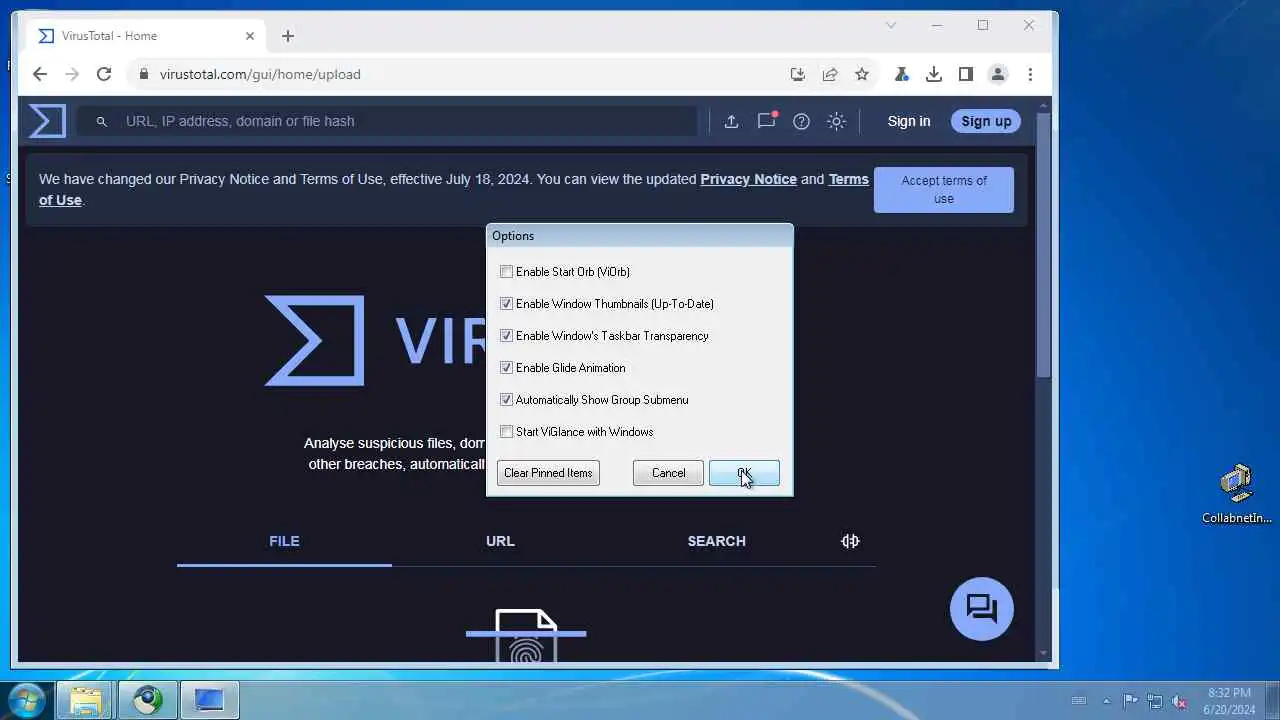Click VirusTotal logo icon in header
The width and height of the screenshot is (1280, 720).
[46, 121]
